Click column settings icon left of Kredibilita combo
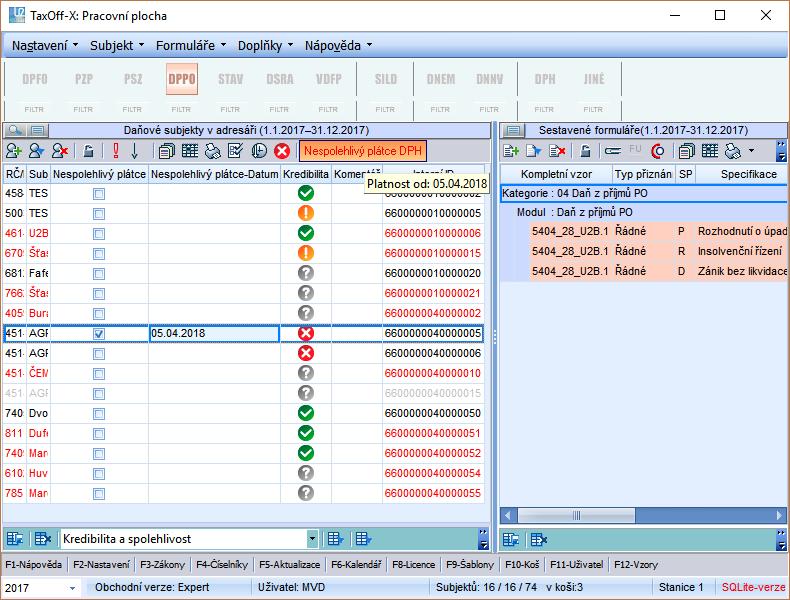Screen dimensions: 790x600 click(x=15, y=539)
